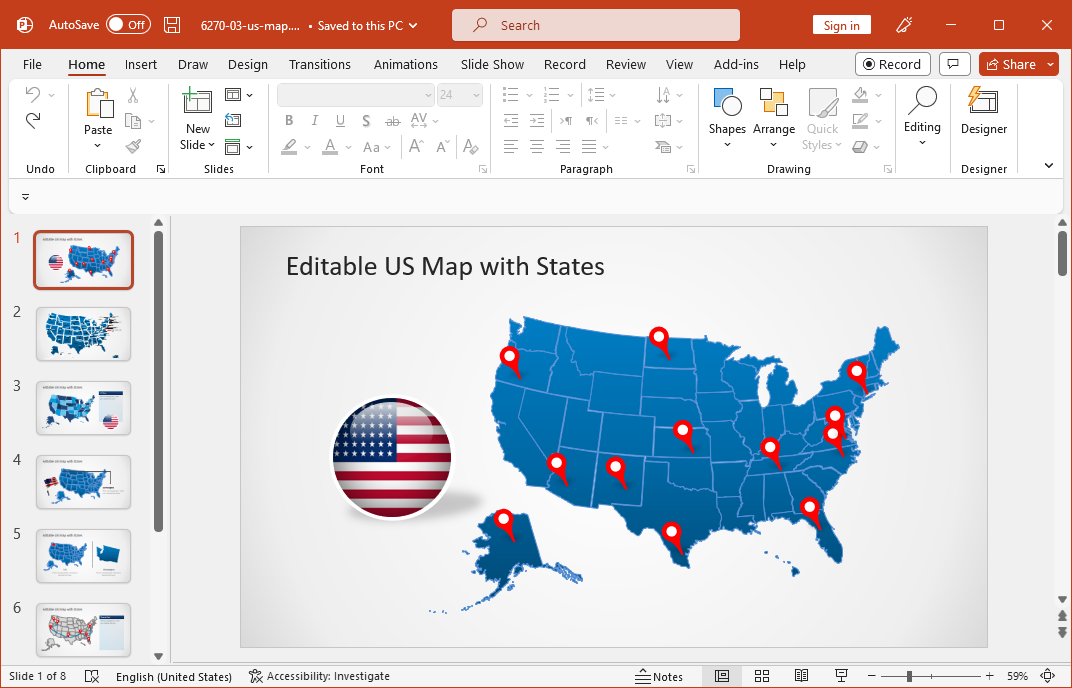
Task: Toggle the Notes pane
Action: click(660, 676)
